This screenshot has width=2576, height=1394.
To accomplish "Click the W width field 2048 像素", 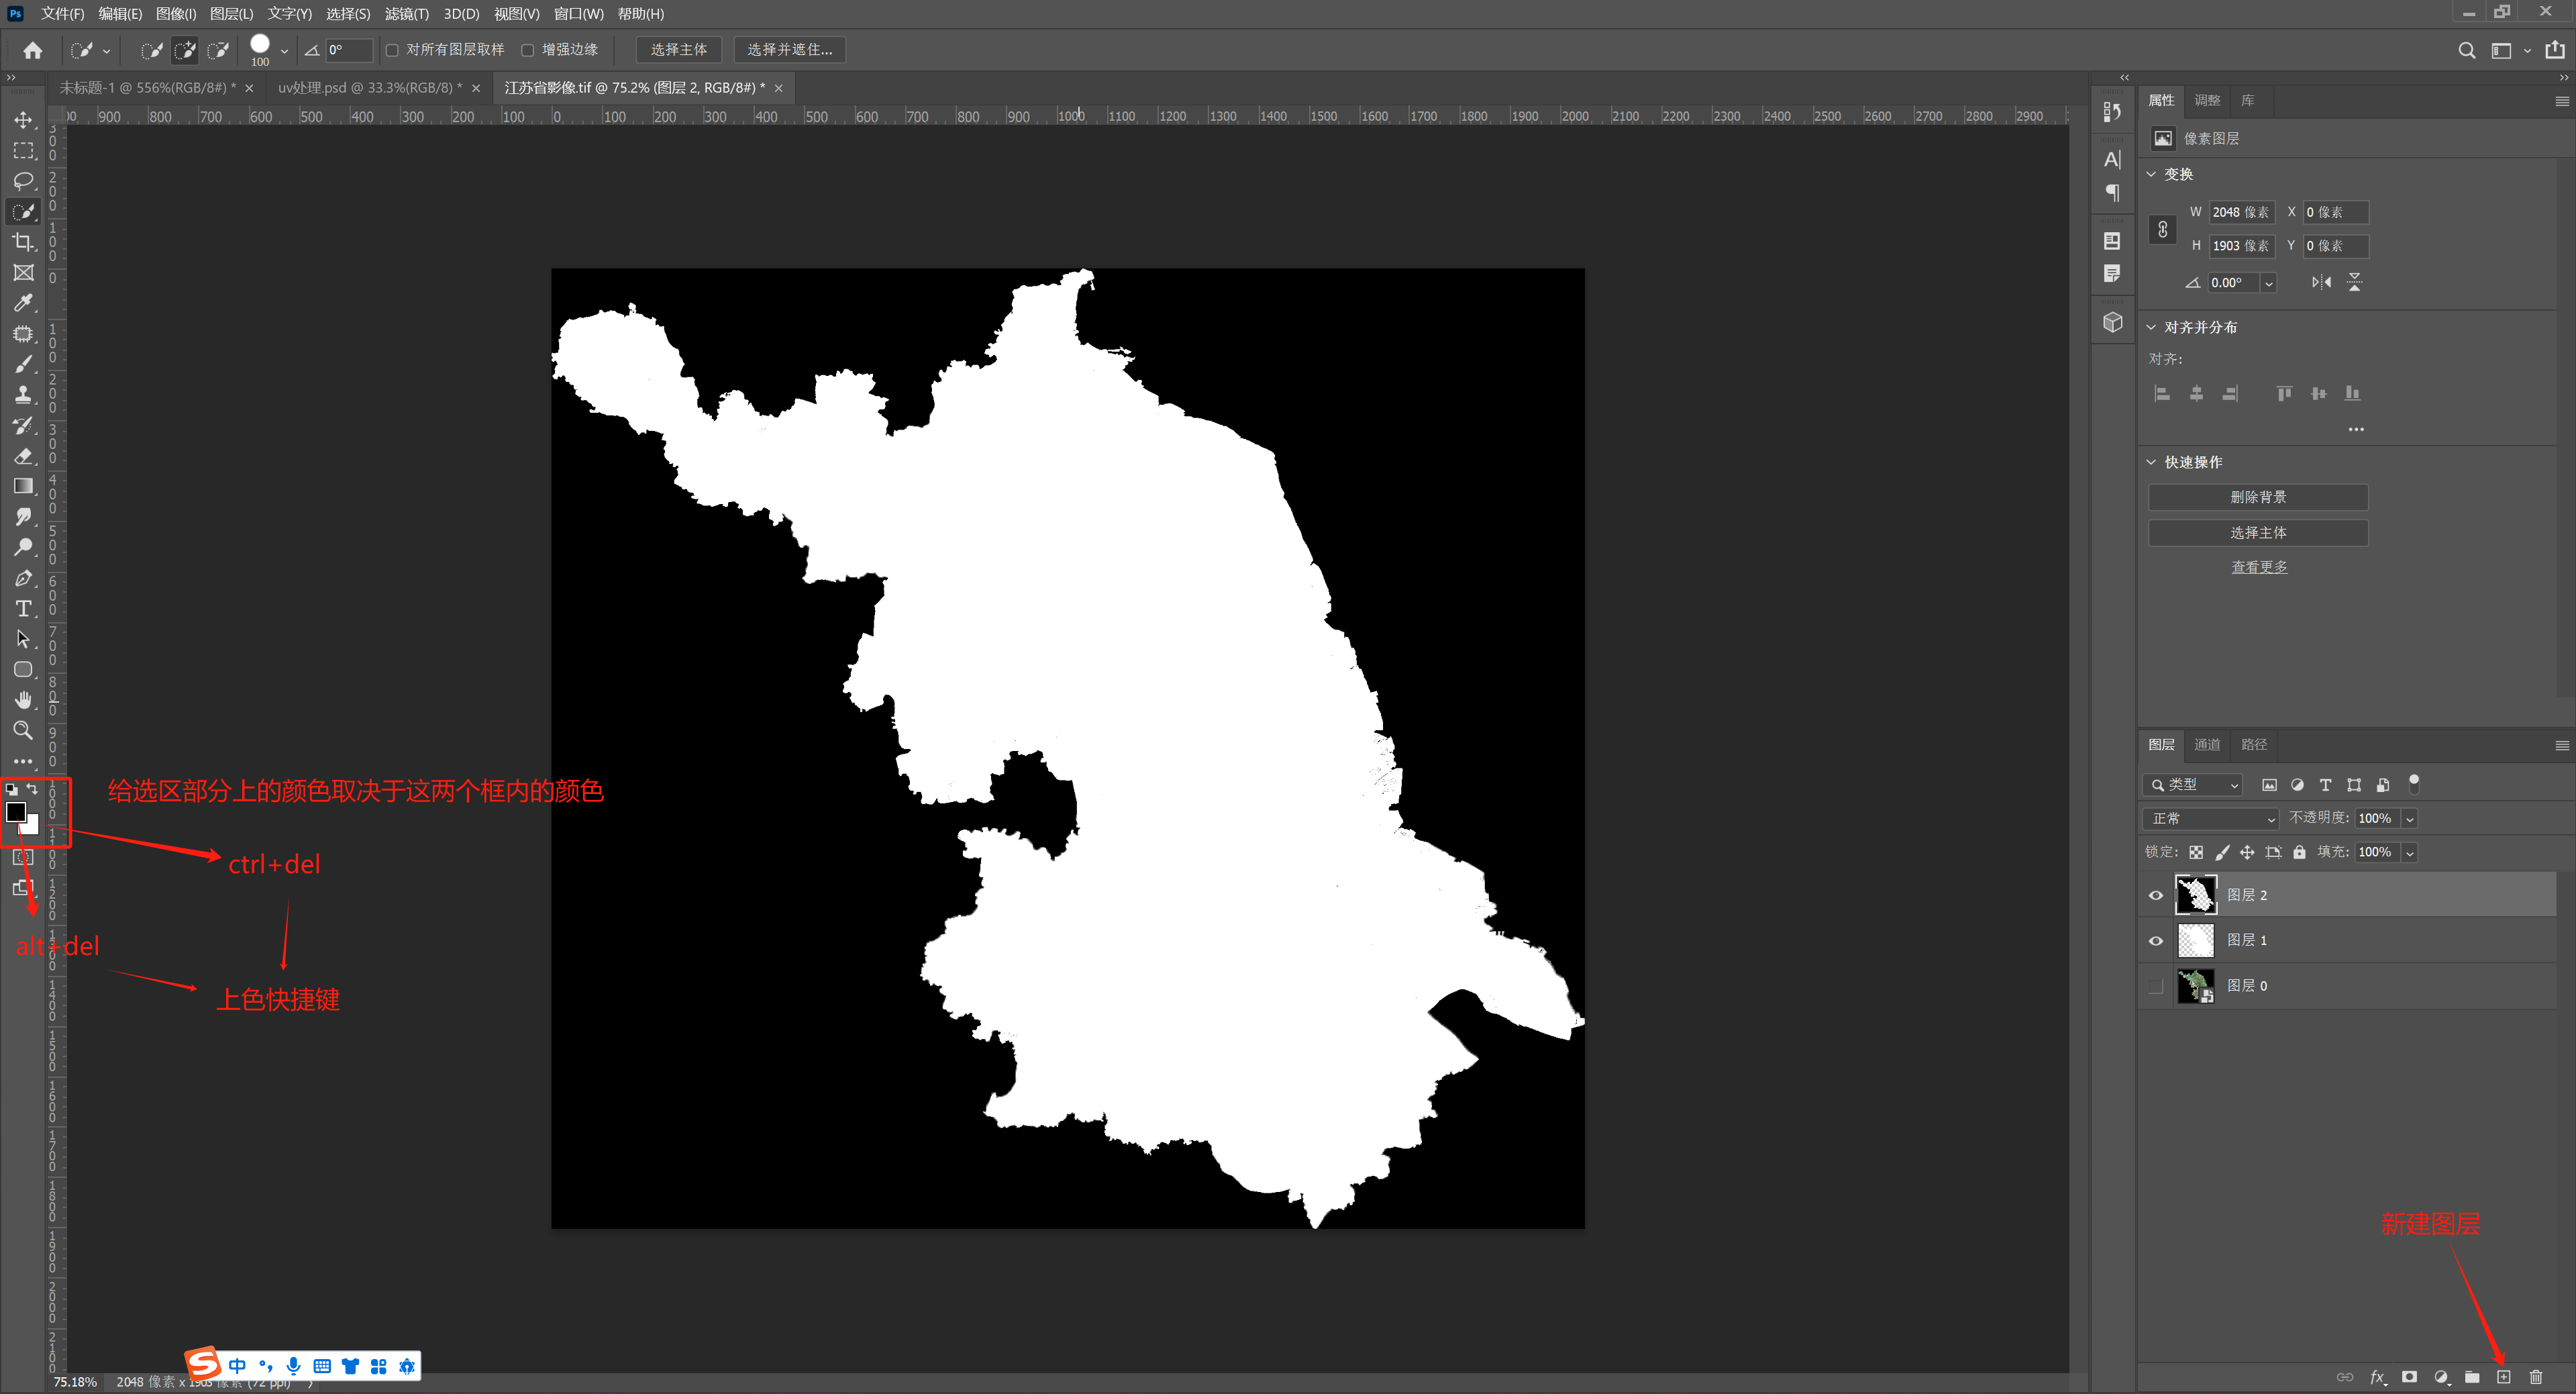I will [2241, 212].
